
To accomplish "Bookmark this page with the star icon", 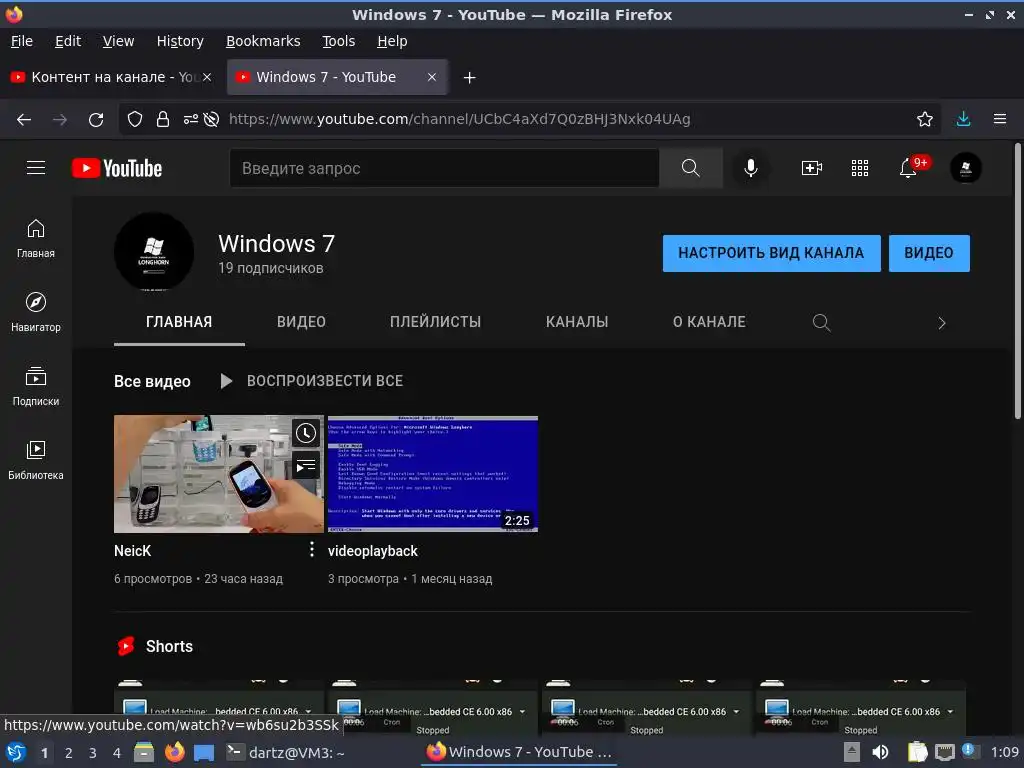I will [925, 119].
